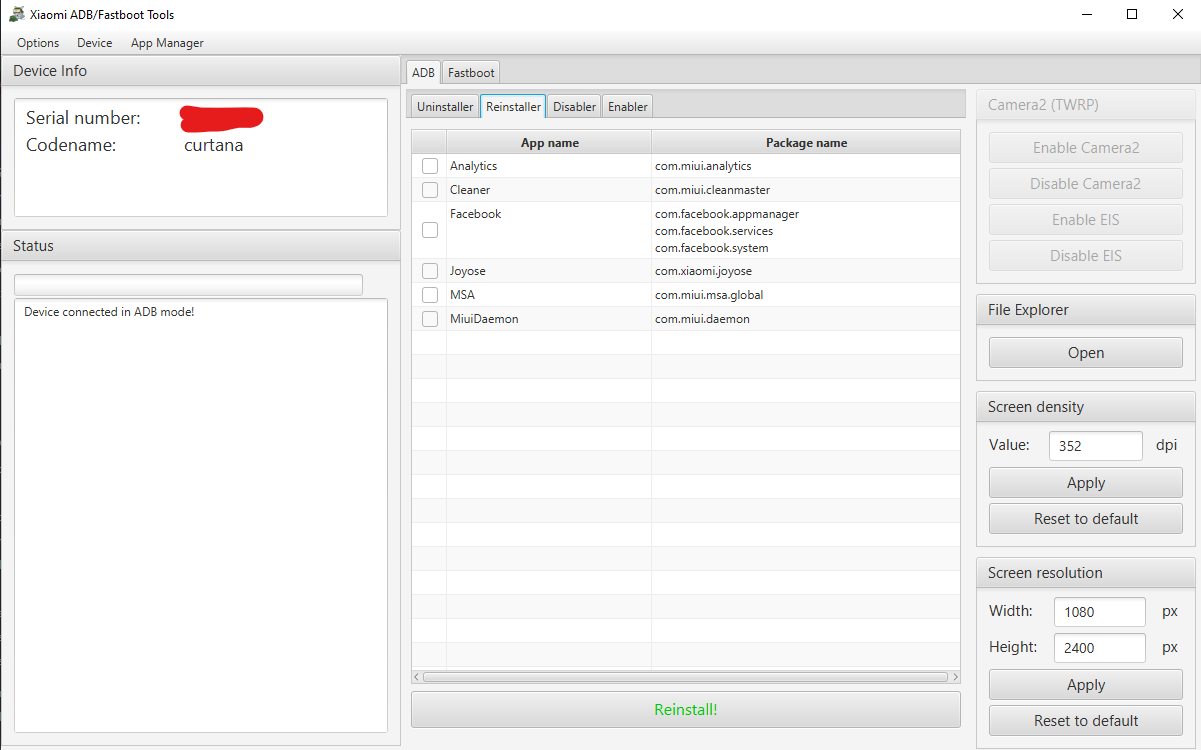The image size is (1201, 750).
Task: Open the File Explorer
Action: click(1086, 353)
